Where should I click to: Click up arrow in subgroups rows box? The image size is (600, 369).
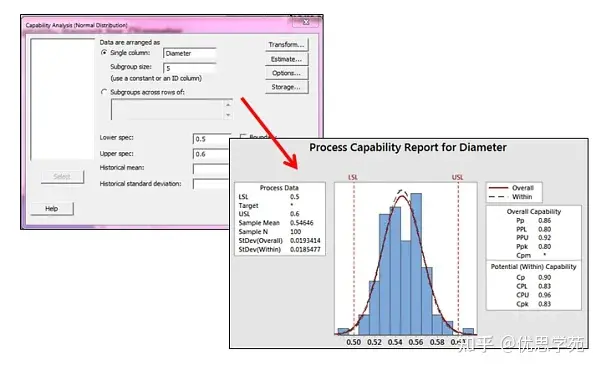[x=228, y=104]
